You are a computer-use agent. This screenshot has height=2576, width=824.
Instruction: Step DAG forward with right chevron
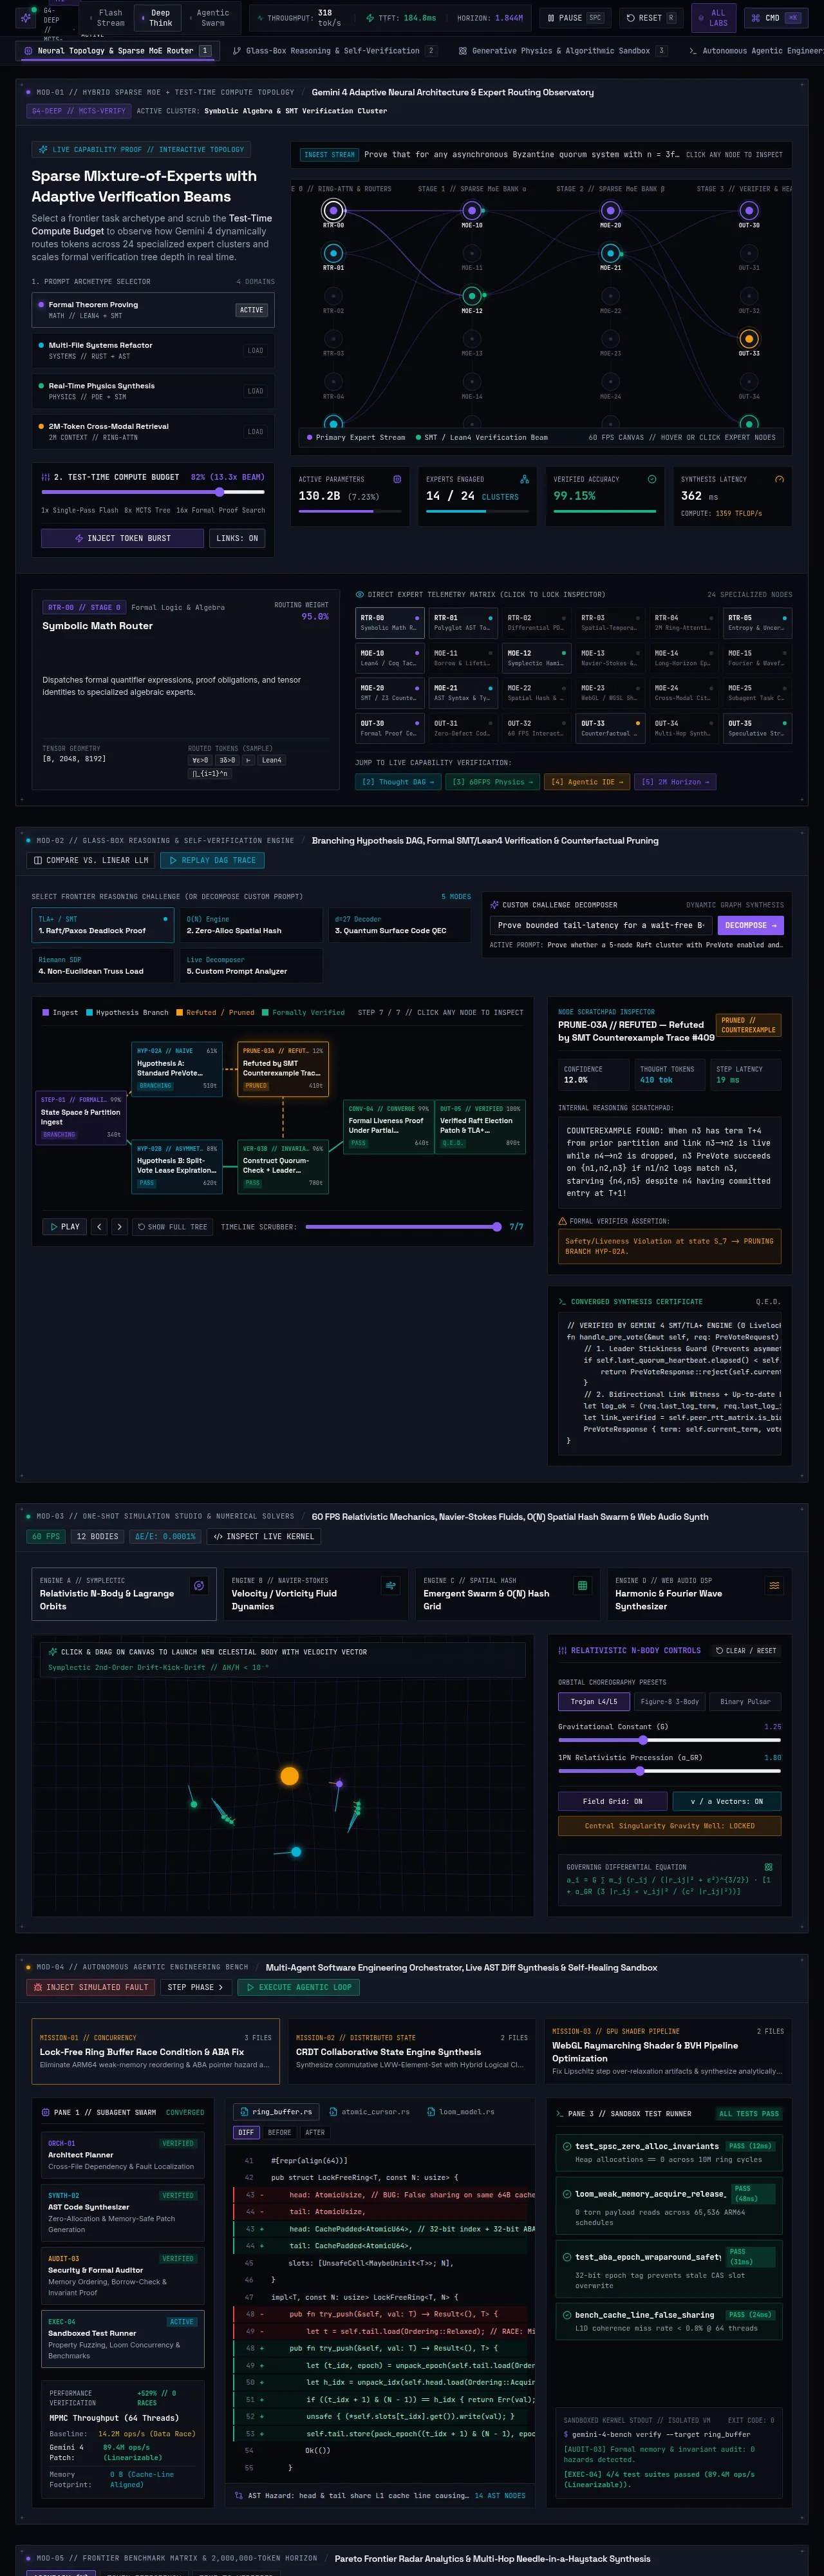point(119,1226)
